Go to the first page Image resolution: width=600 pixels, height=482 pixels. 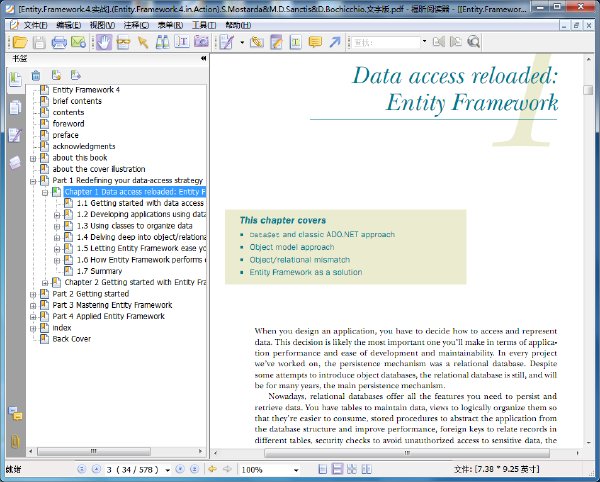pyautogui.click(x=81, y=469)
